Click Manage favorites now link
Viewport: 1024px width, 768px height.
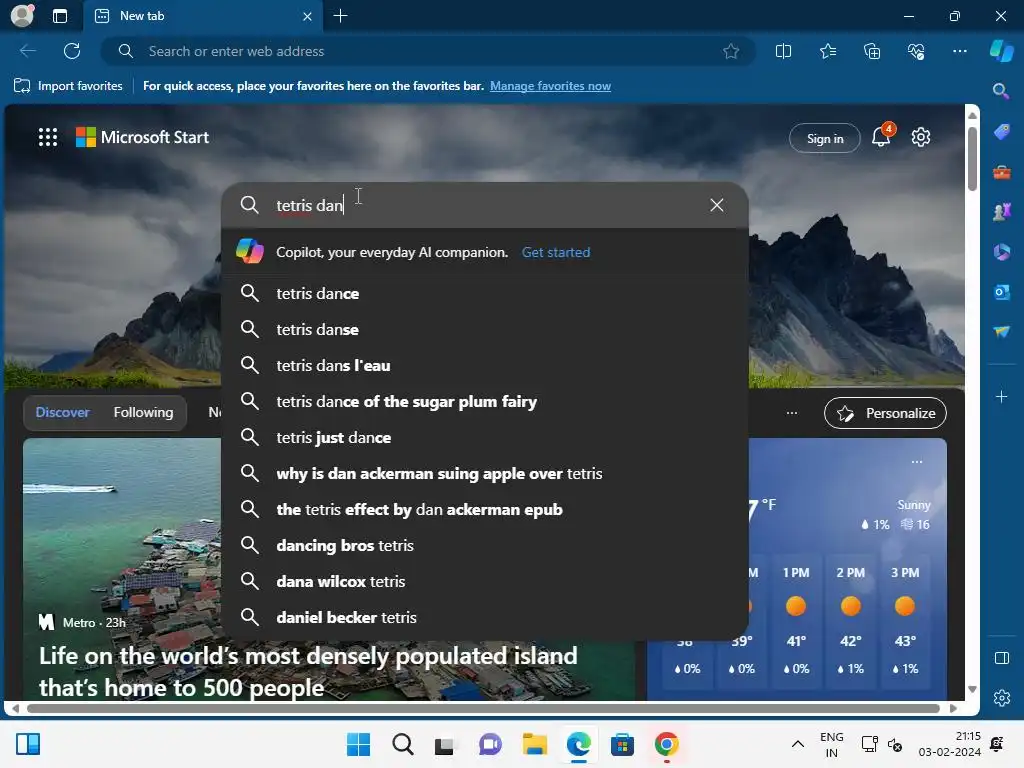[550, 86]
